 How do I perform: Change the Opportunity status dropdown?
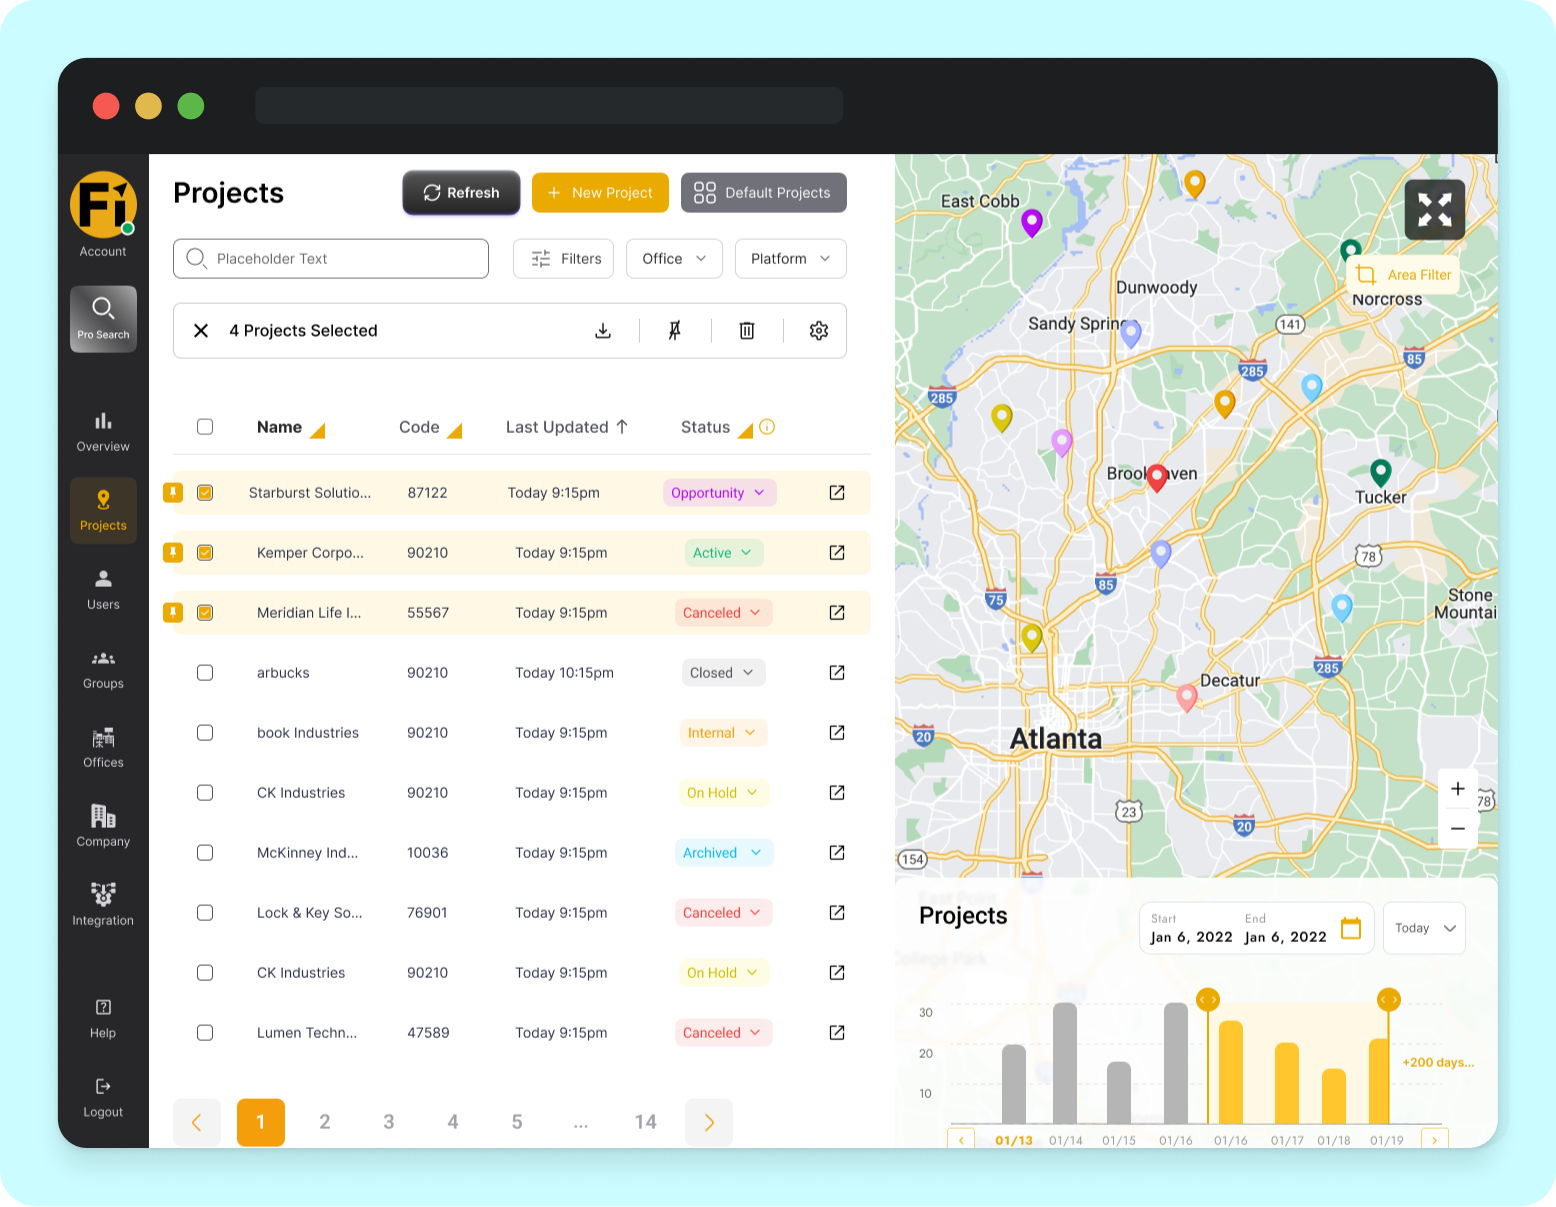click(720, 493)
